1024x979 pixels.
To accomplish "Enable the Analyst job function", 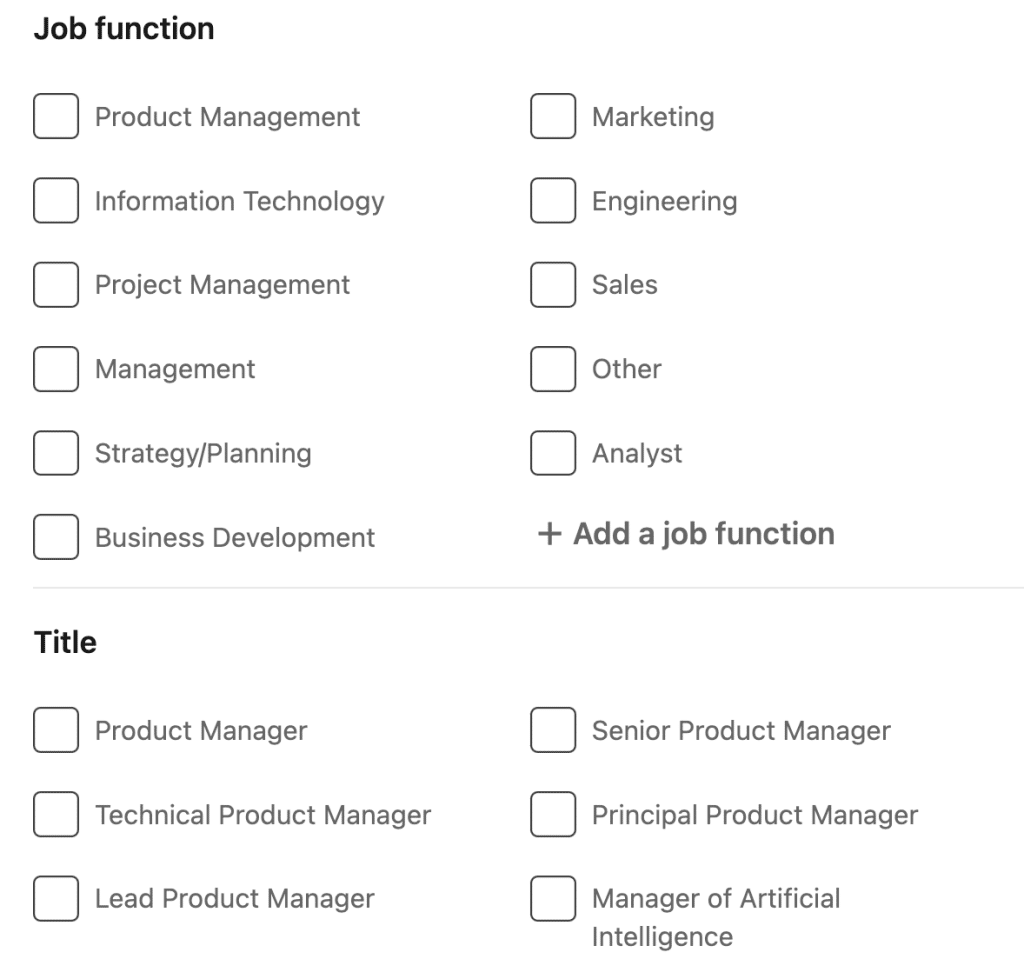I will (553, 453).
